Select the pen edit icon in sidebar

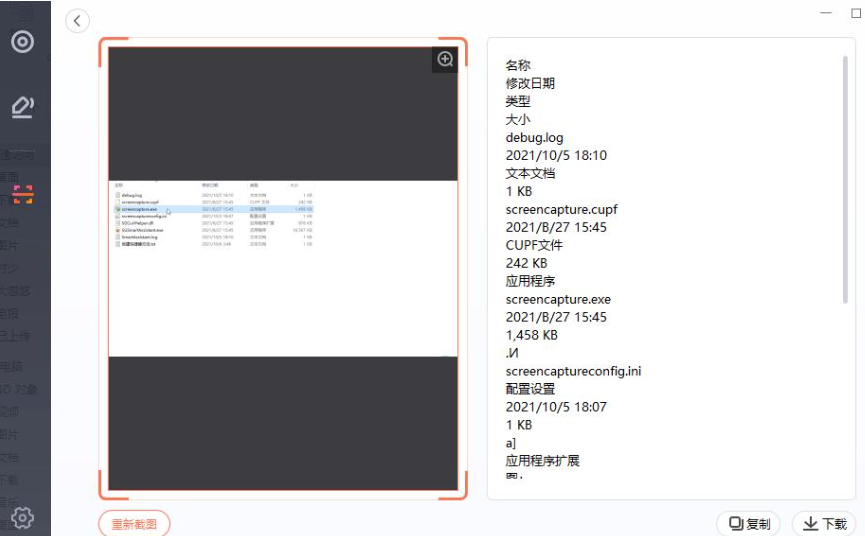(22, 106)
